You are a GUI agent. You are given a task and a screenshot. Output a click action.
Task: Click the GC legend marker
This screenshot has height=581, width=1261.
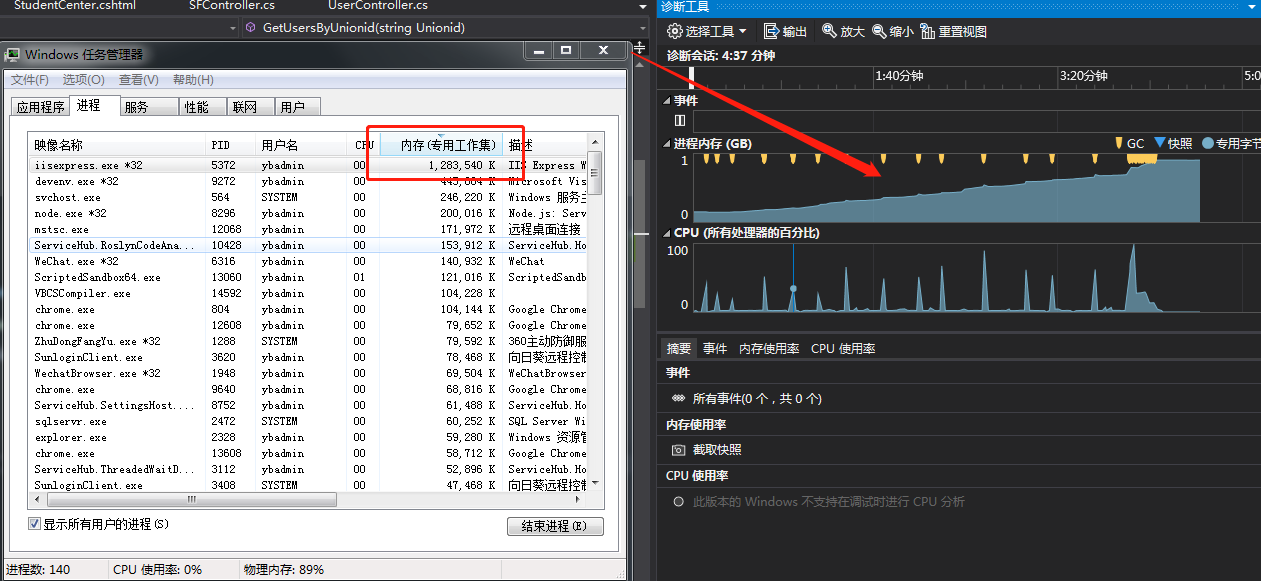(x=1119, y=144)
